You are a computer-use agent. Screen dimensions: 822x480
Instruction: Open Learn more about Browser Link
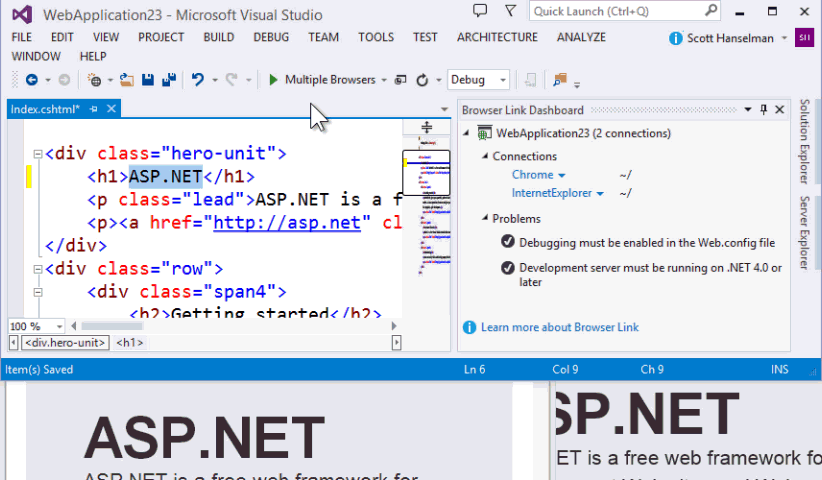point(559,328)
